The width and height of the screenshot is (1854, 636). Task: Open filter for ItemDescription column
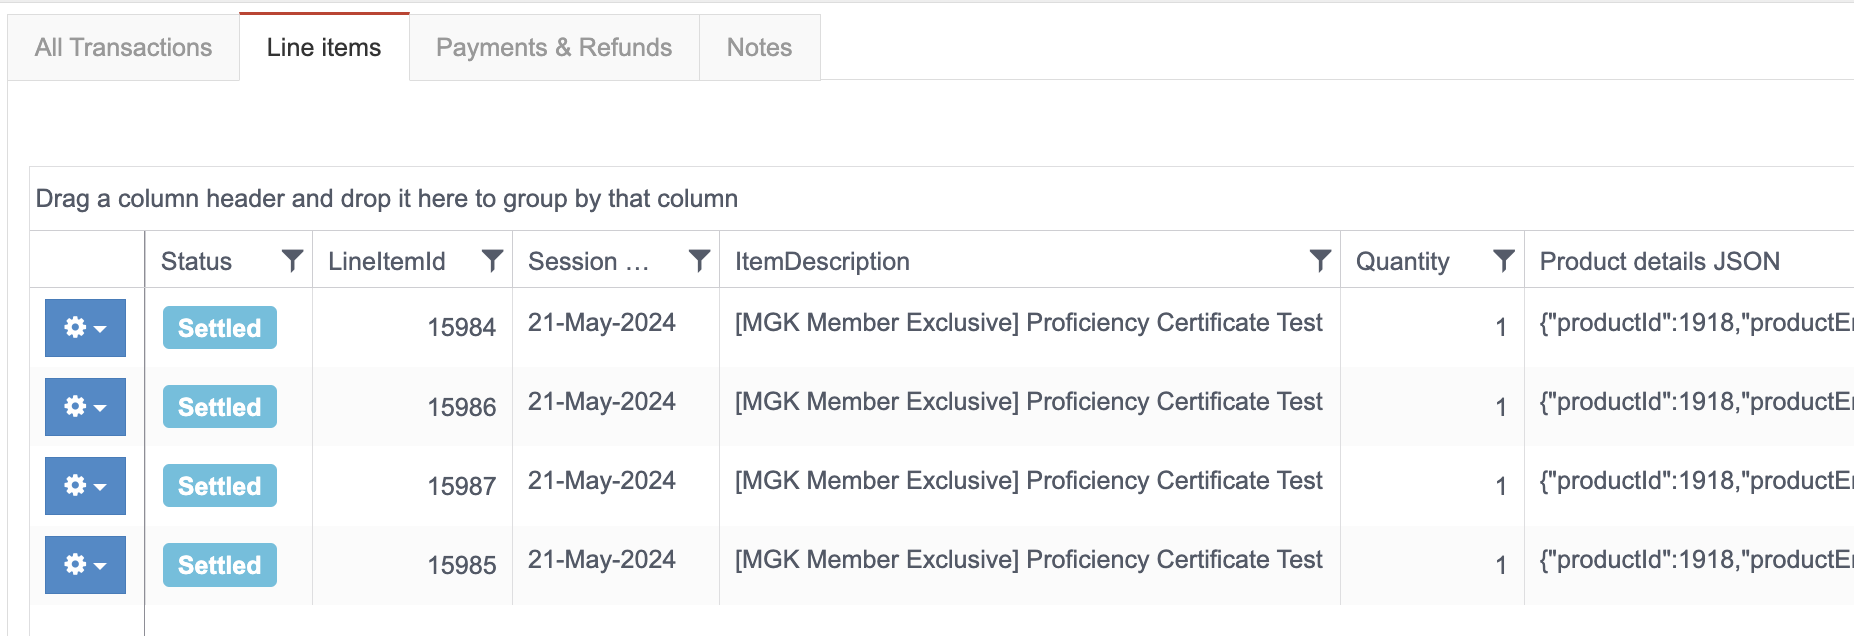1320,261
